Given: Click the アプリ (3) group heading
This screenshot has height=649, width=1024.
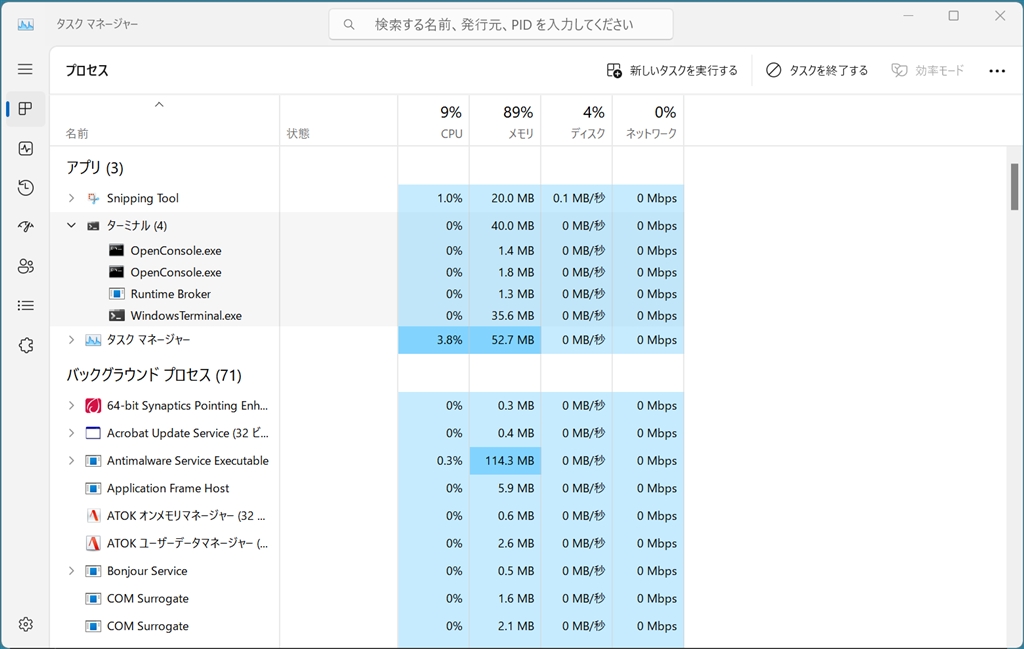Looking at the screenshot, I should [x=95, y=168].
